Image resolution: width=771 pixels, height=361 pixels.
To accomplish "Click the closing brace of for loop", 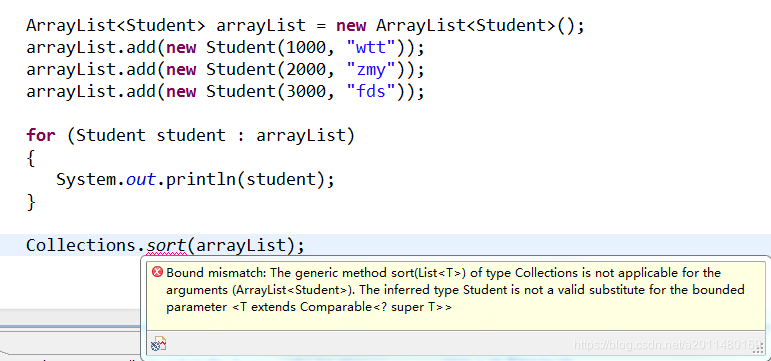I will pos(31,202).
